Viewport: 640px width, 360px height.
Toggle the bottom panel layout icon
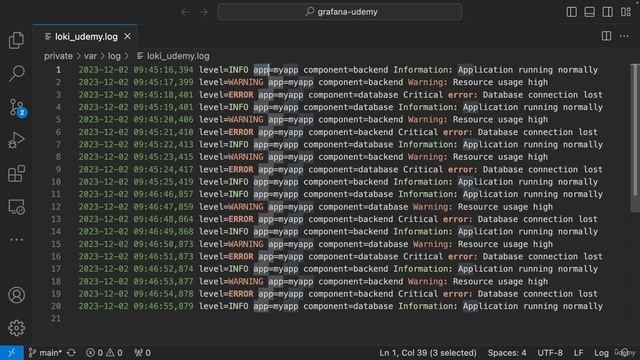point(589,12)
